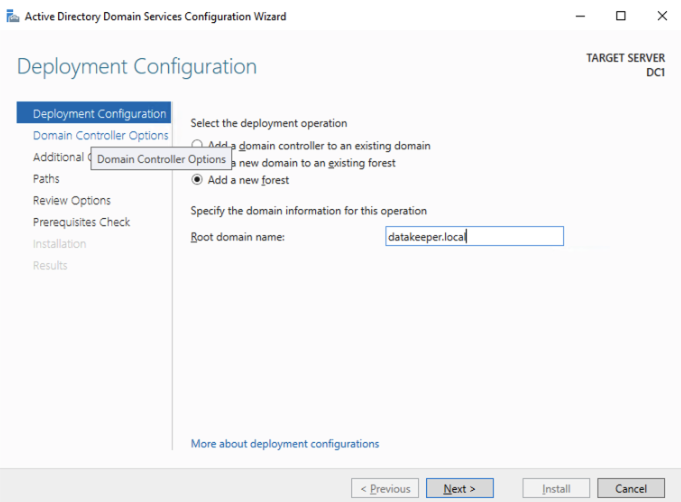Click the Previous button
The width and height of the screenshot is (681, 502).
point(385,489)
